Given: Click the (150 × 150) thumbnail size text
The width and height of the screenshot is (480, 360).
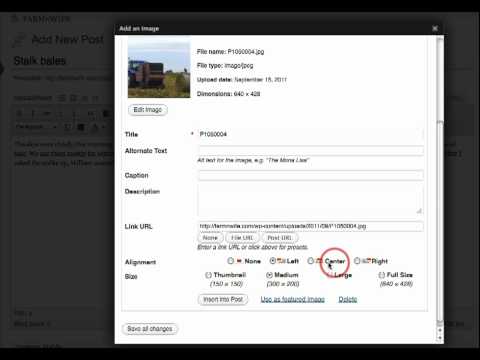Looking at the screenshot, I should coord(226,284).
